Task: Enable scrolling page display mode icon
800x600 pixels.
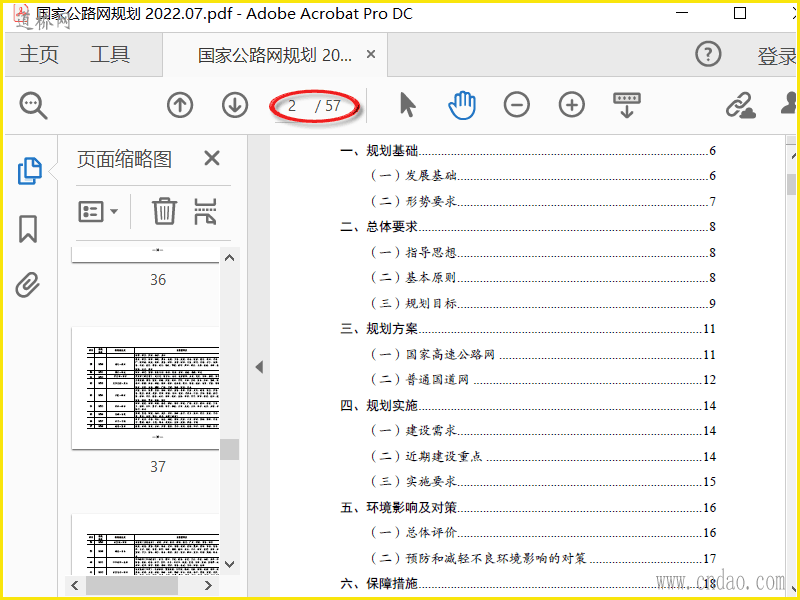Action: click(x=627, y=105)
